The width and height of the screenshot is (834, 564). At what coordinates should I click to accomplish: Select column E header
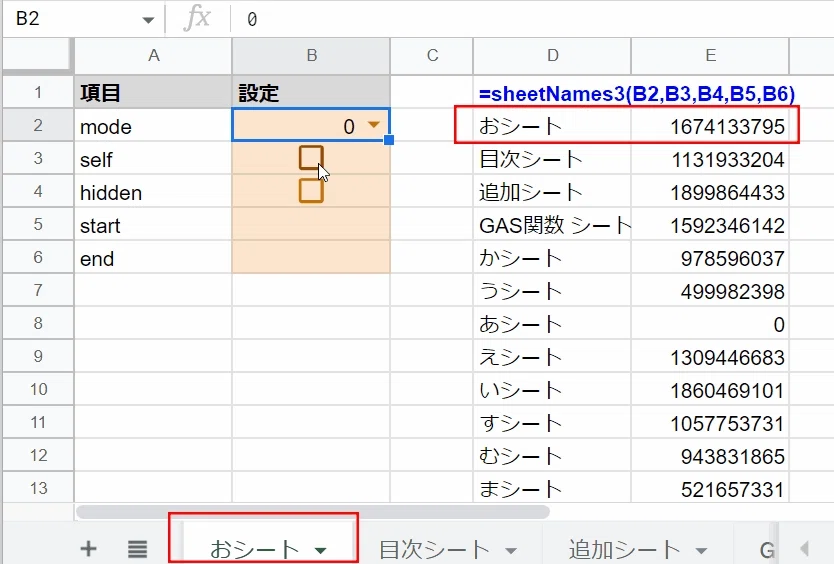click(710, 55)
